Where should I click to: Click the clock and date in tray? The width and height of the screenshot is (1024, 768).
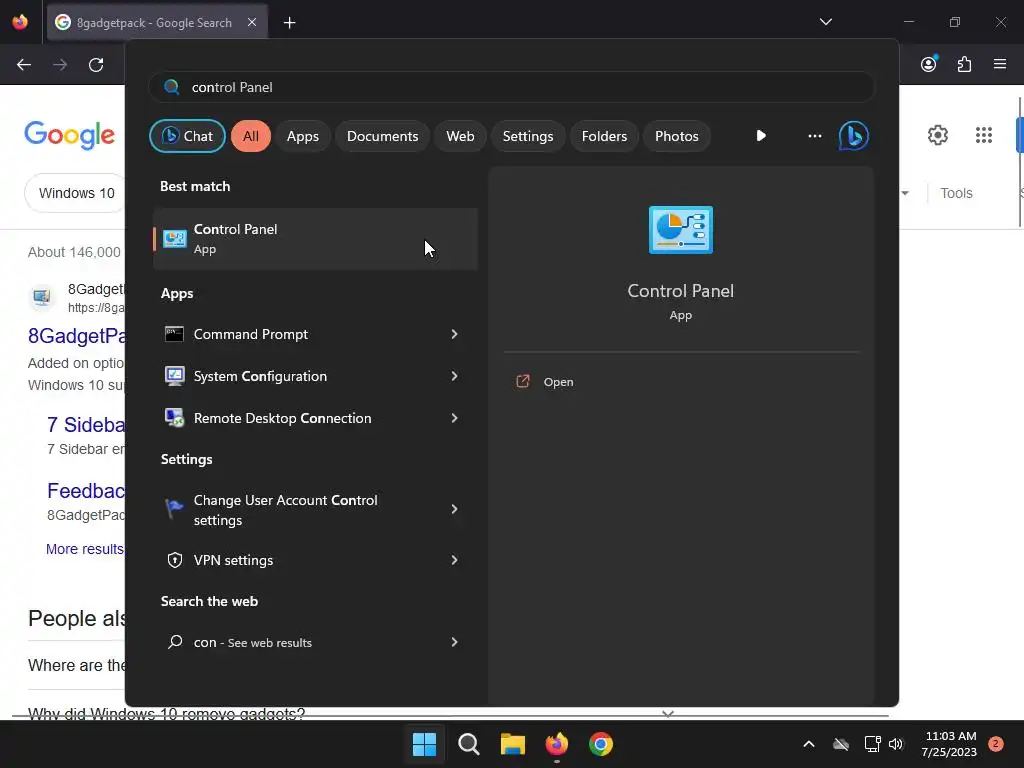(x=949, y=744)
